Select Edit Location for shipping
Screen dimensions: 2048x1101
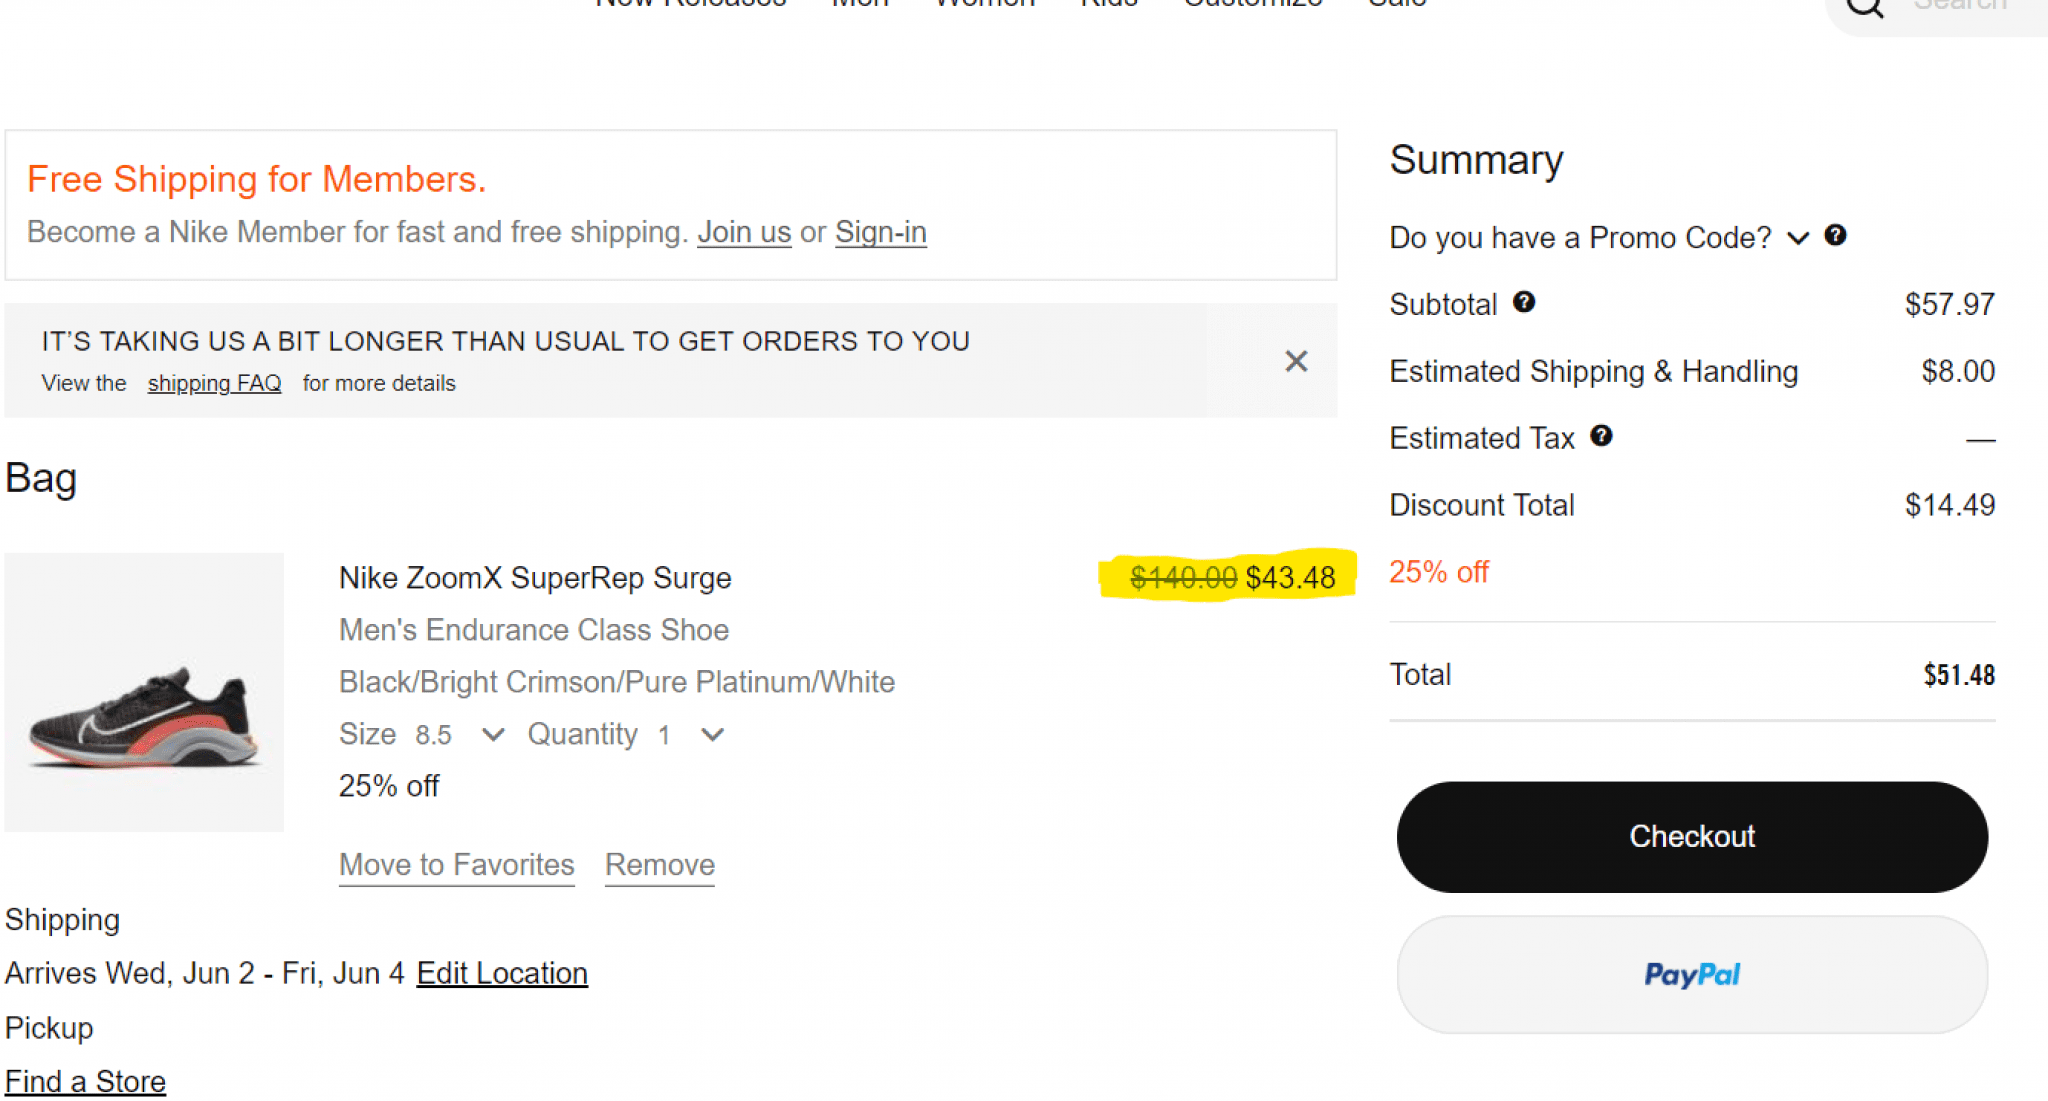click(502, 973)
